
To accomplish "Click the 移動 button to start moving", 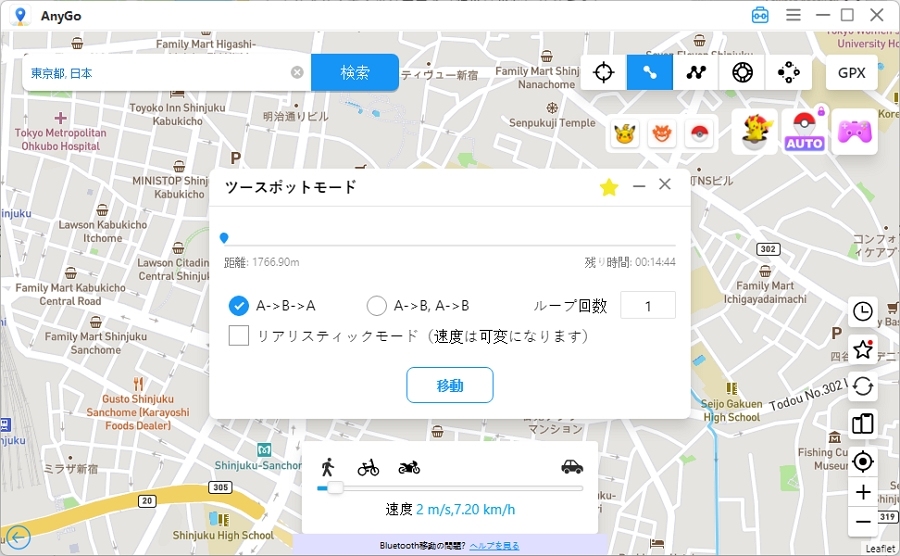I will [x=449, y=385].
